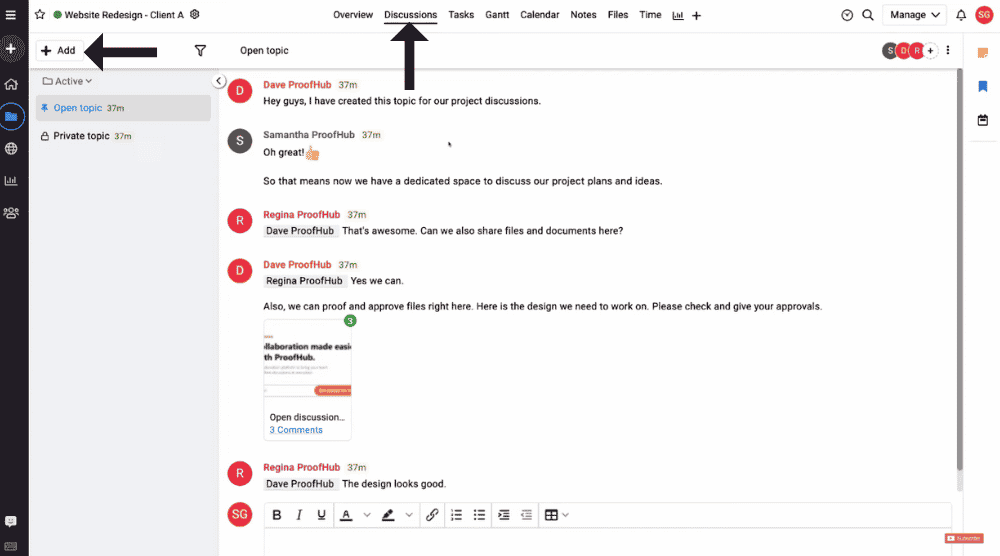Switch to the Calendar tab
The height and width of the screenshot is (556, 1000).
[x=540, y=15]
